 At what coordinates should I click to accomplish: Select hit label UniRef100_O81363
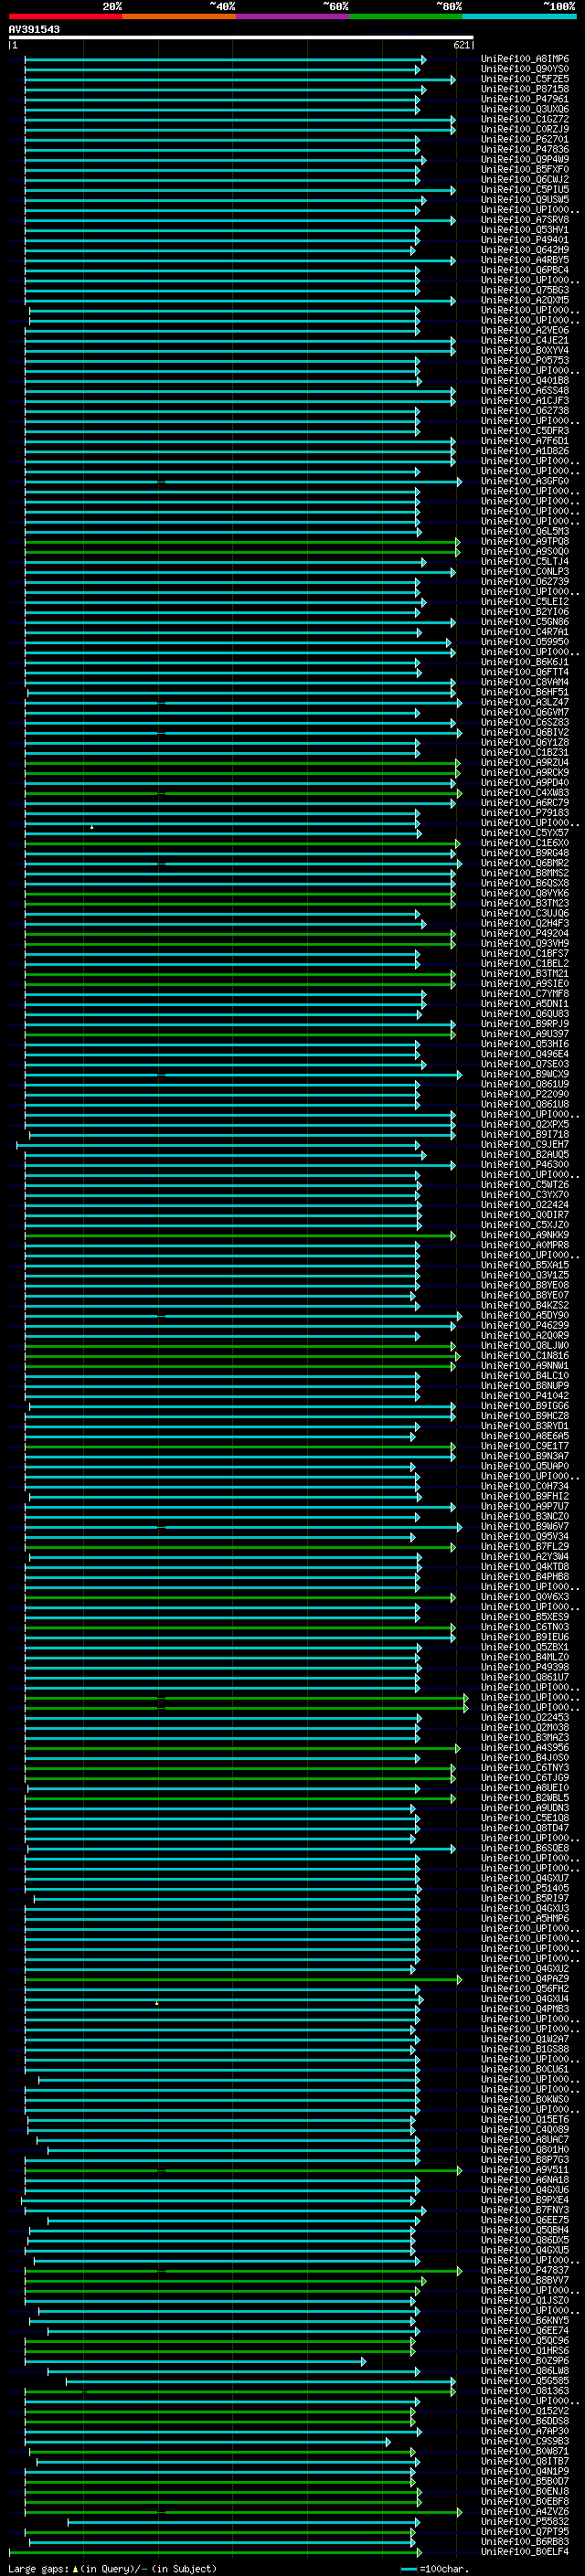click(x=525, y=2391)
